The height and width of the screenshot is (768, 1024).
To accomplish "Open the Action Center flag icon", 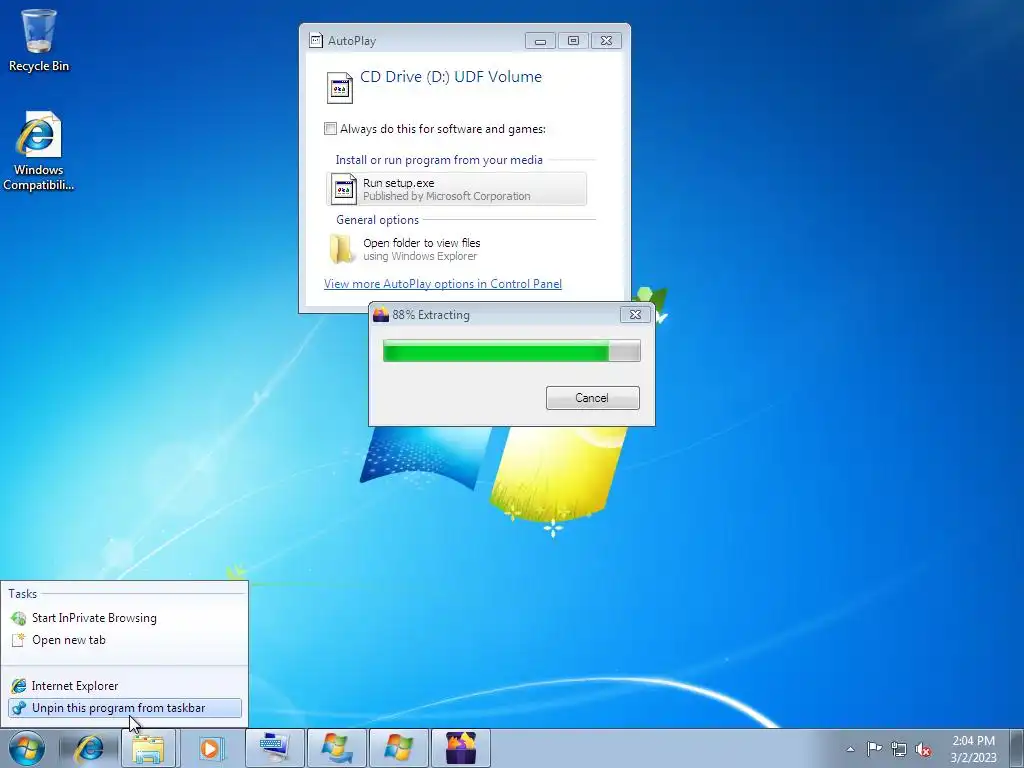I will 874,749.
